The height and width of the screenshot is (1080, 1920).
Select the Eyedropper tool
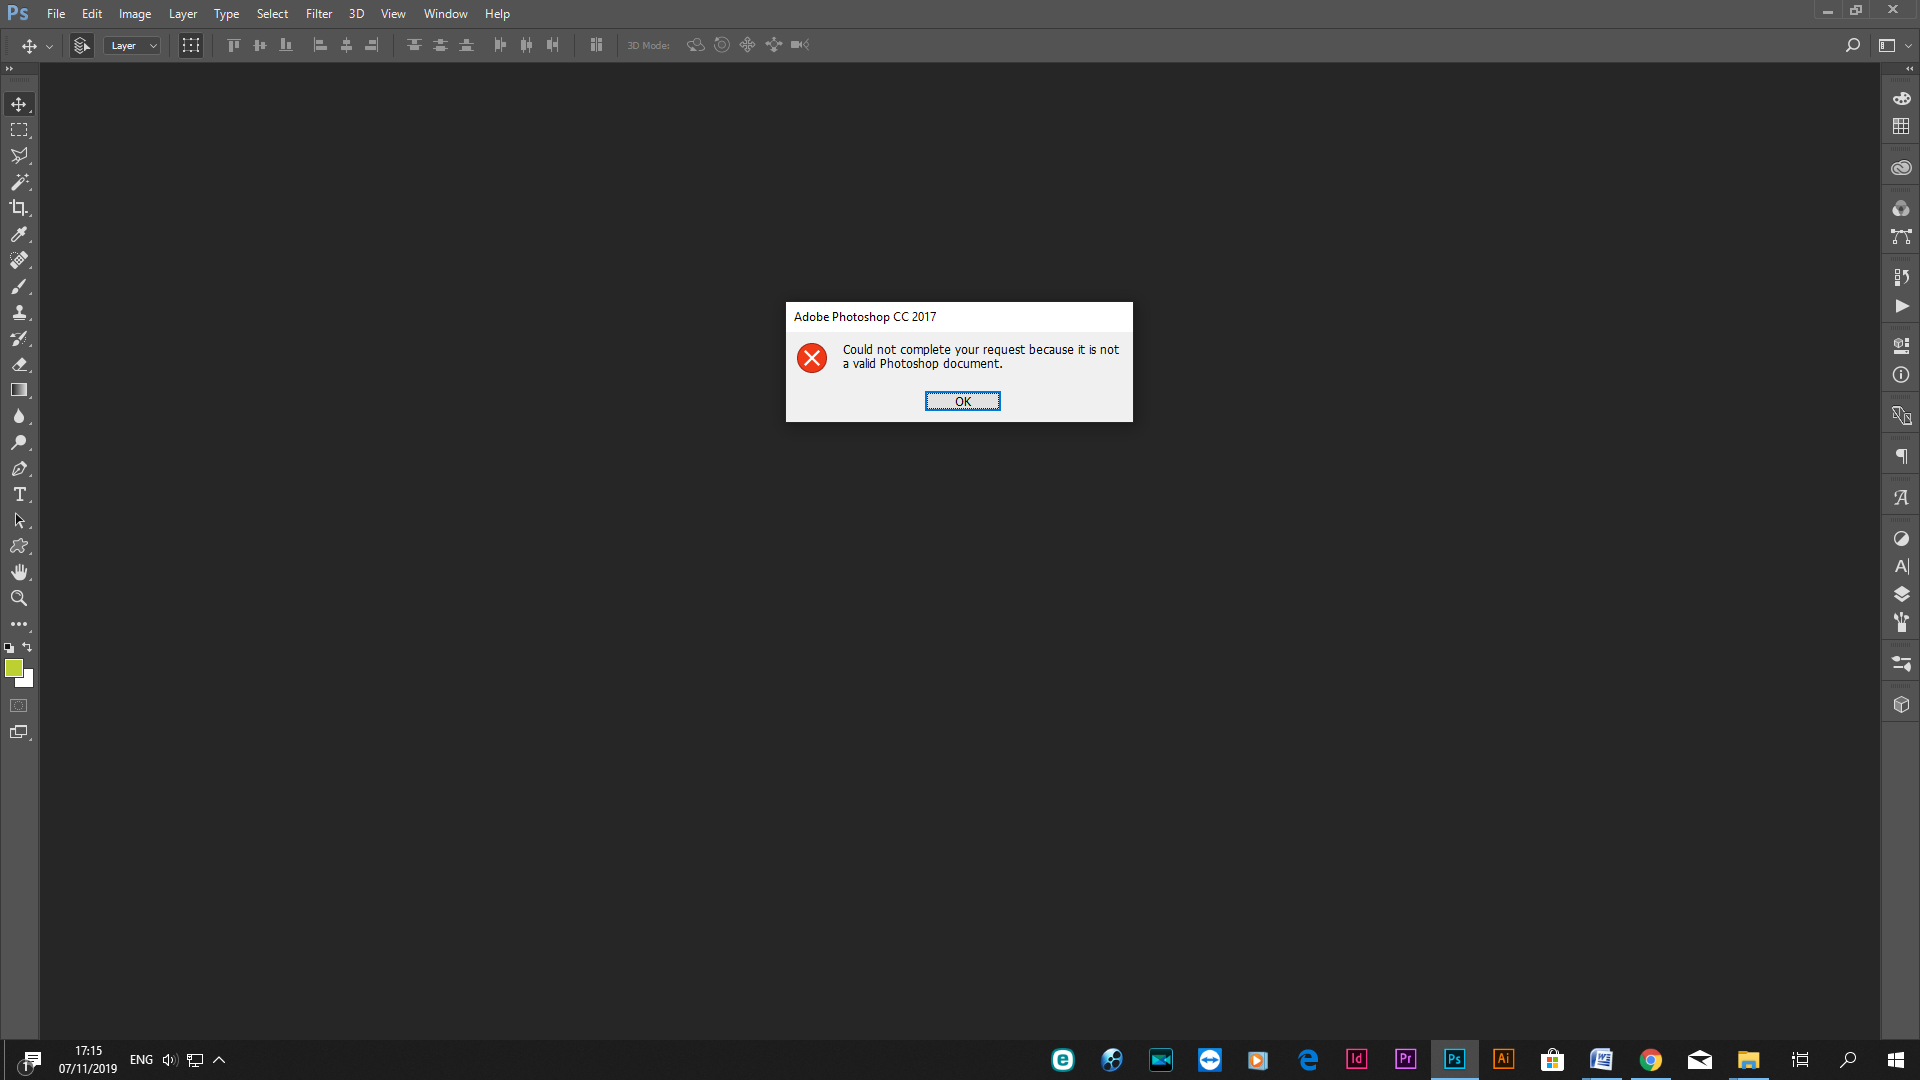(19, 234)
